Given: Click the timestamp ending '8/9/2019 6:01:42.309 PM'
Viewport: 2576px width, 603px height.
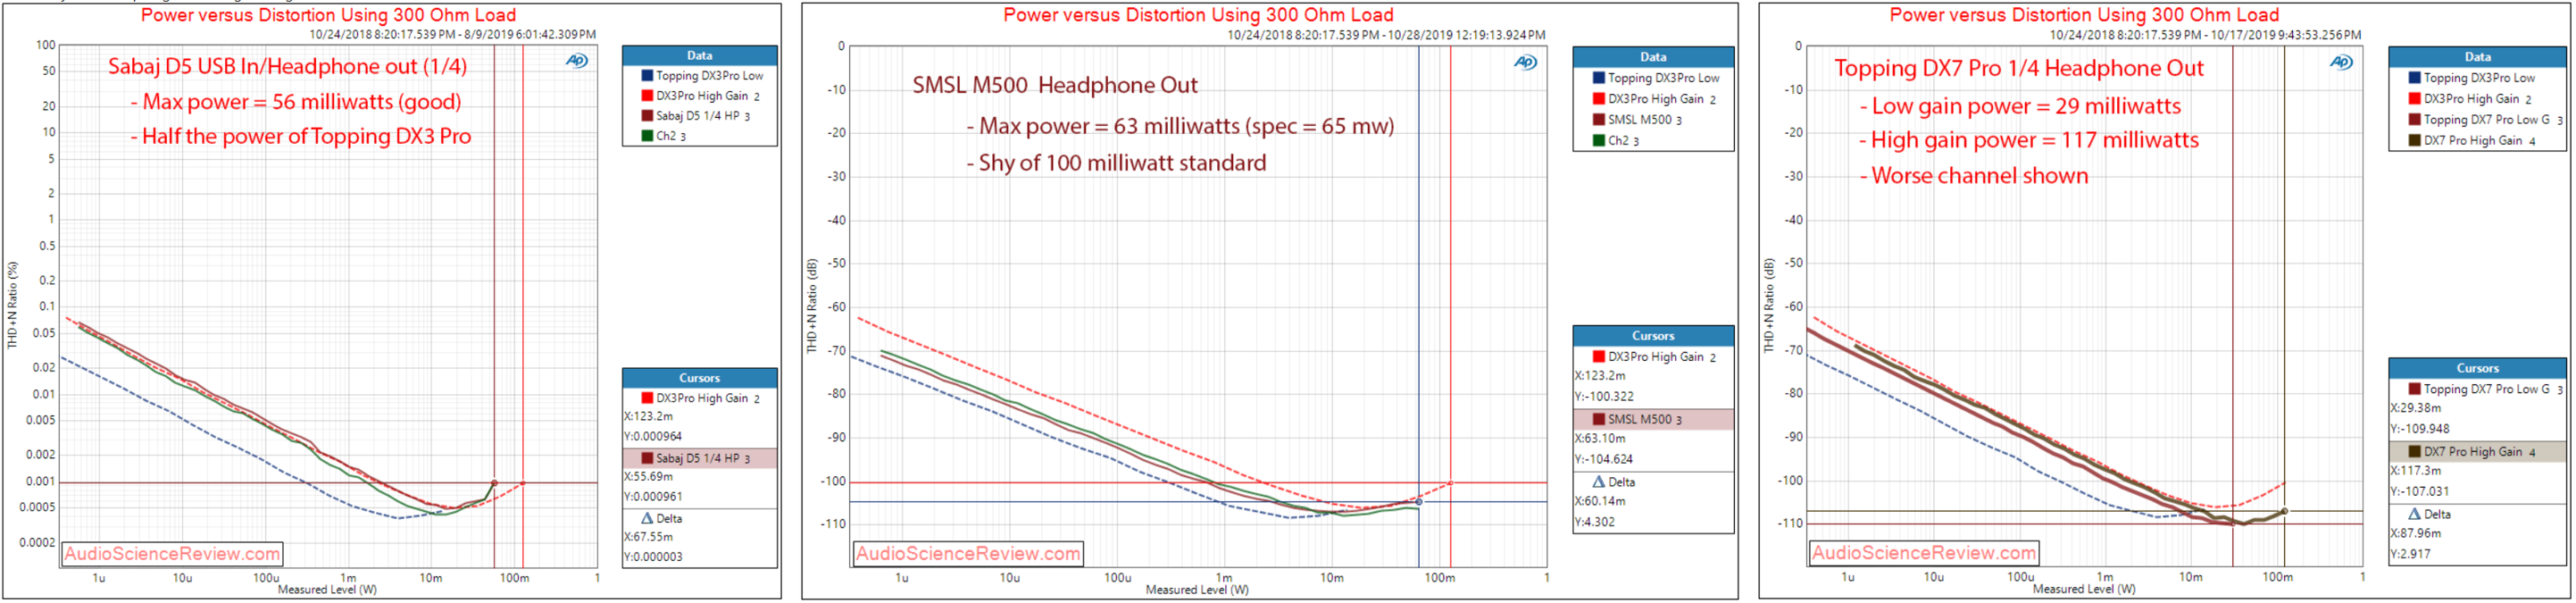Looking at the screenshot, I should pyautogui.click(x=453, y=34).
